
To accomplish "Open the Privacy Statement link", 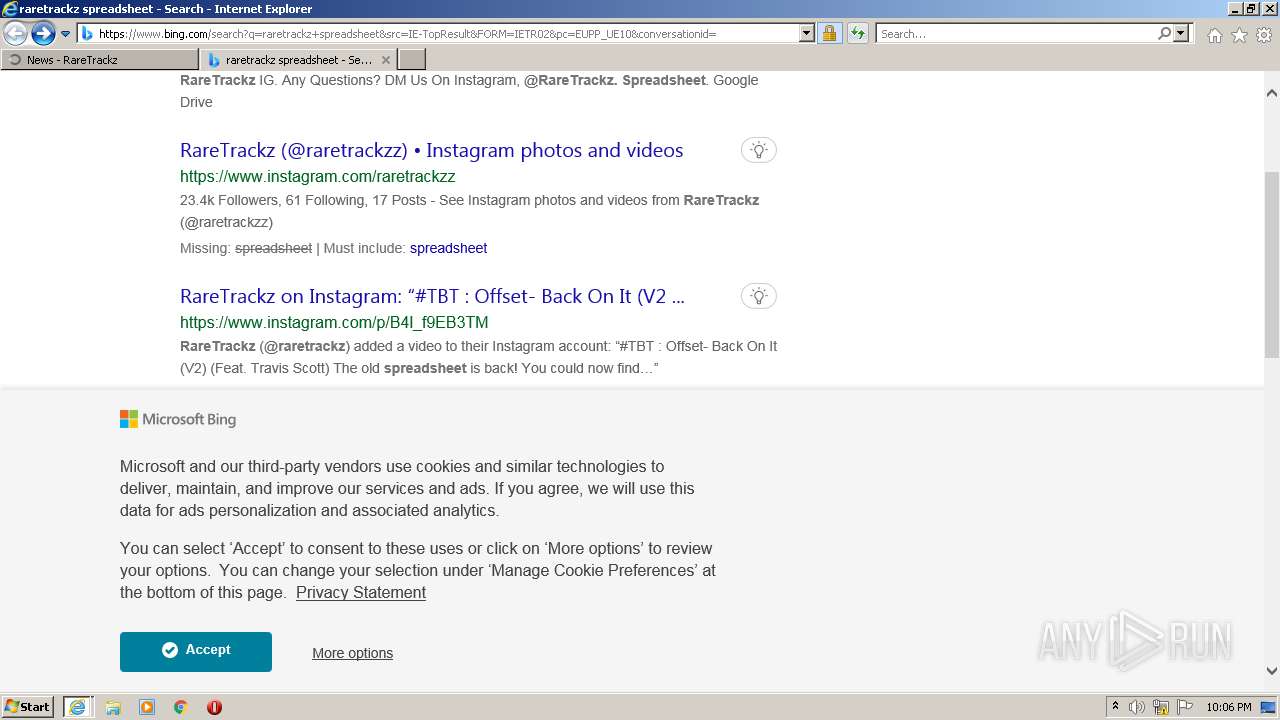I will click(361, 592).
